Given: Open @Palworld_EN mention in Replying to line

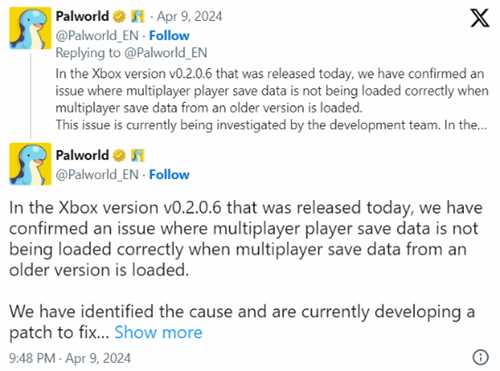Looking at the screenshot, I should tap(166, 53).
